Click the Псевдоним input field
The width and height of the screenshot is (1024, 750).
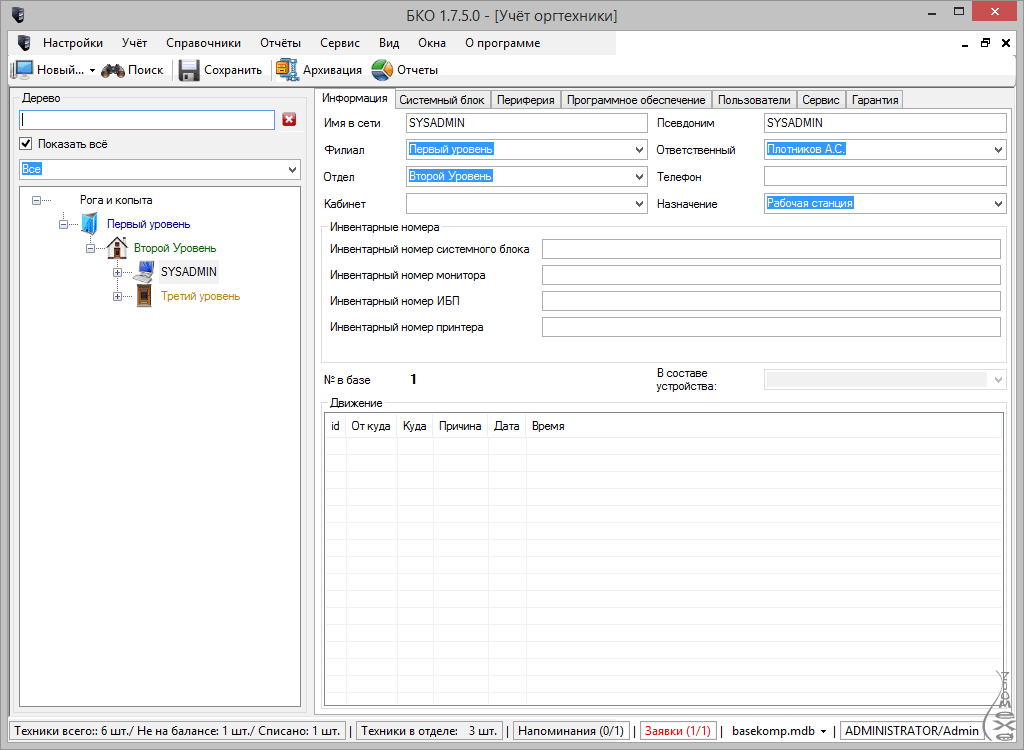point(885,123)
